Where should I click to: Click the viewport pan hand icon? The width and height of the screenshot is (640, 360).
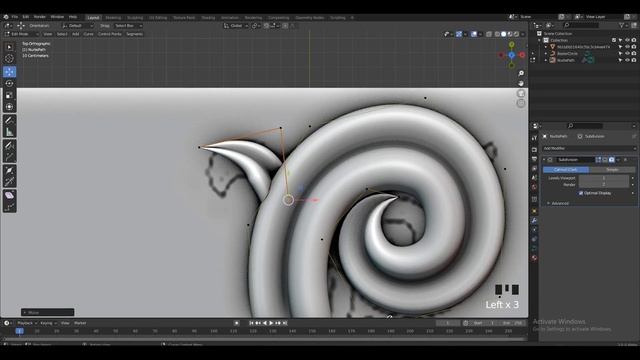click(x=521, y=83)
